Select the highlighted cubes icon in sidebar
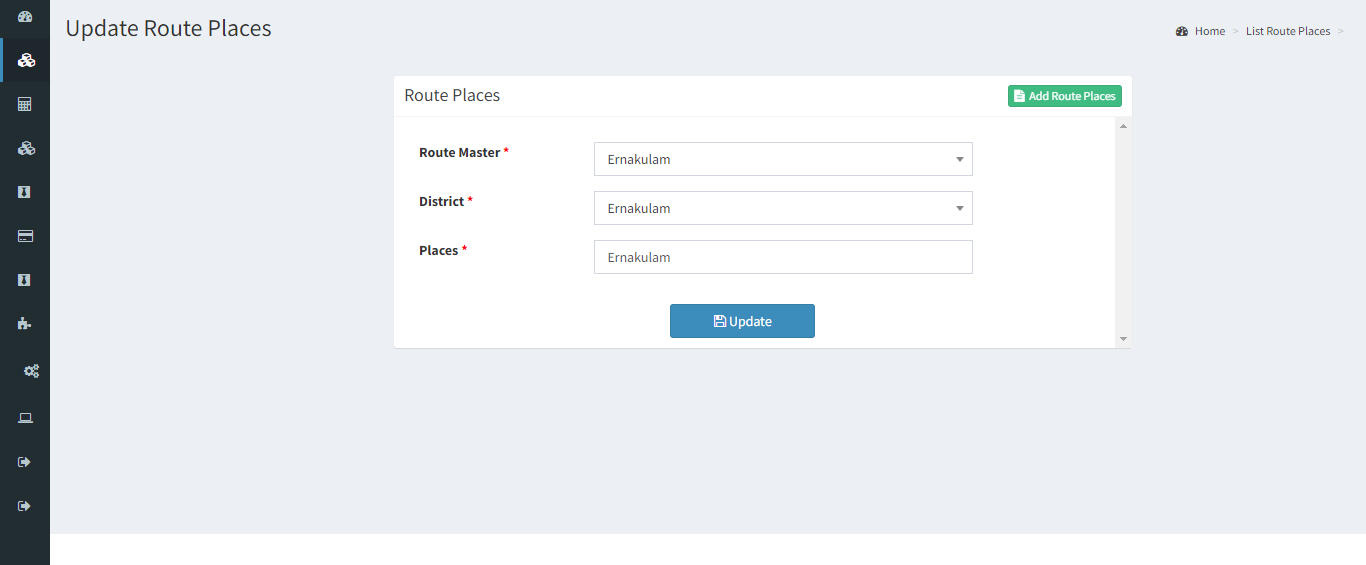The width and height of the screenshot is (1366, 565). pos(27,61)
